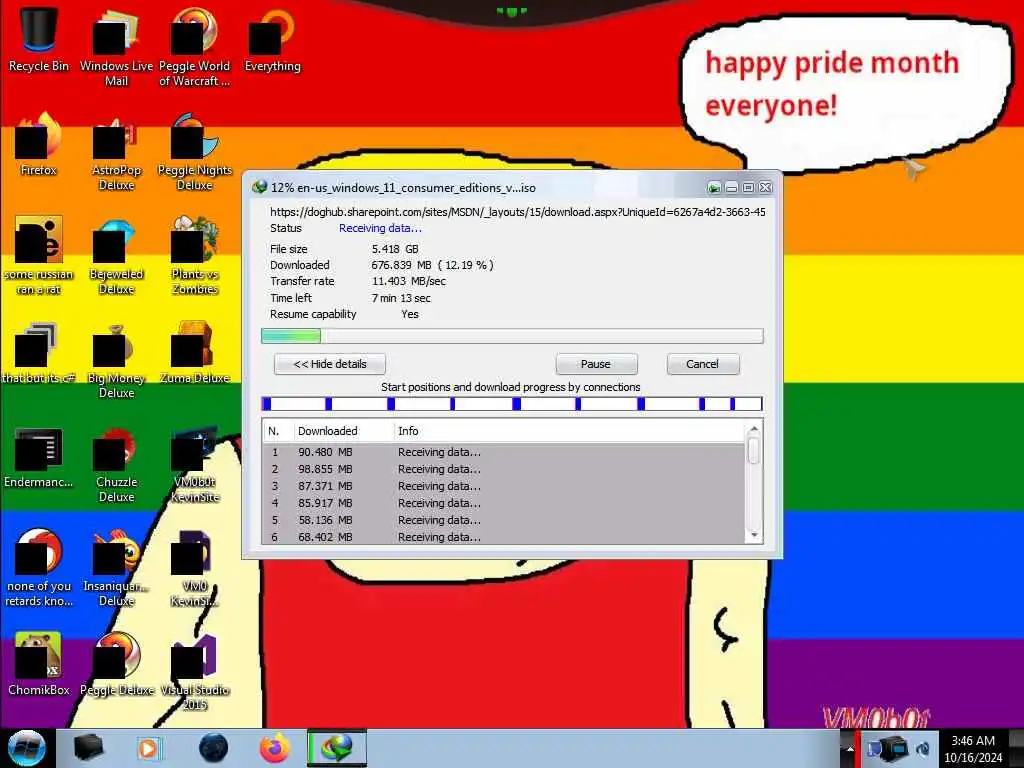Click the 11.403 MB/sec transfer rate
This screenshot has height=768, width=1024.
coord(409,281)
